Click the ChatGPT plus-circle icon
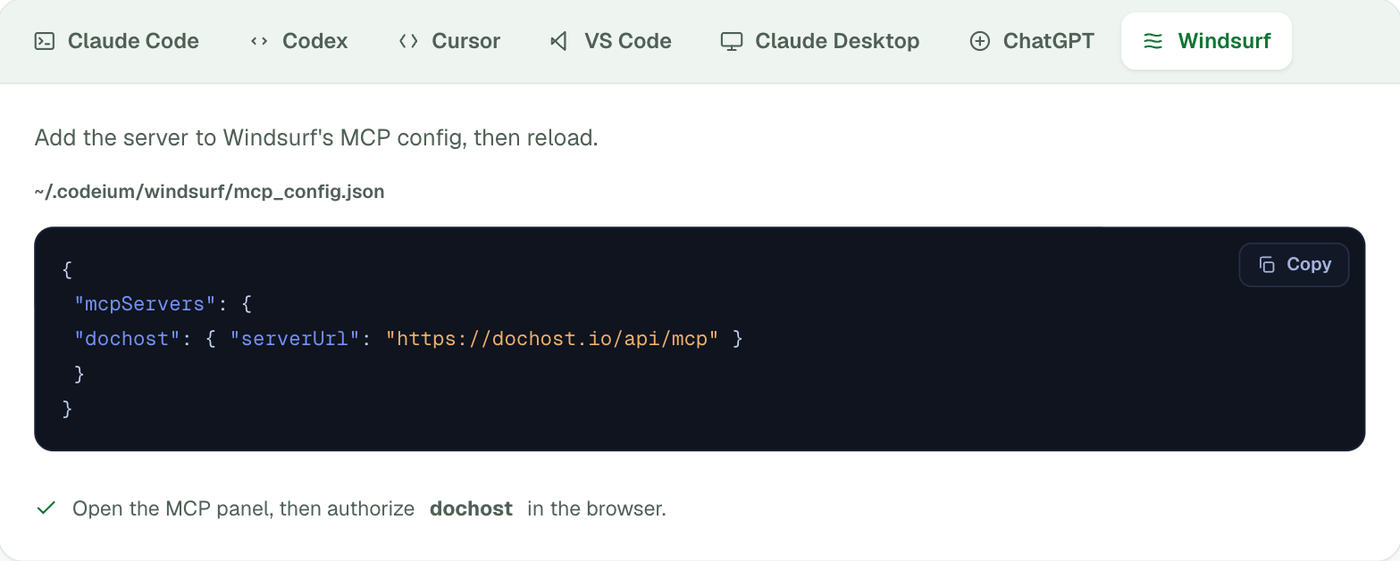1400x561 pixels. [x=980, y=41]
